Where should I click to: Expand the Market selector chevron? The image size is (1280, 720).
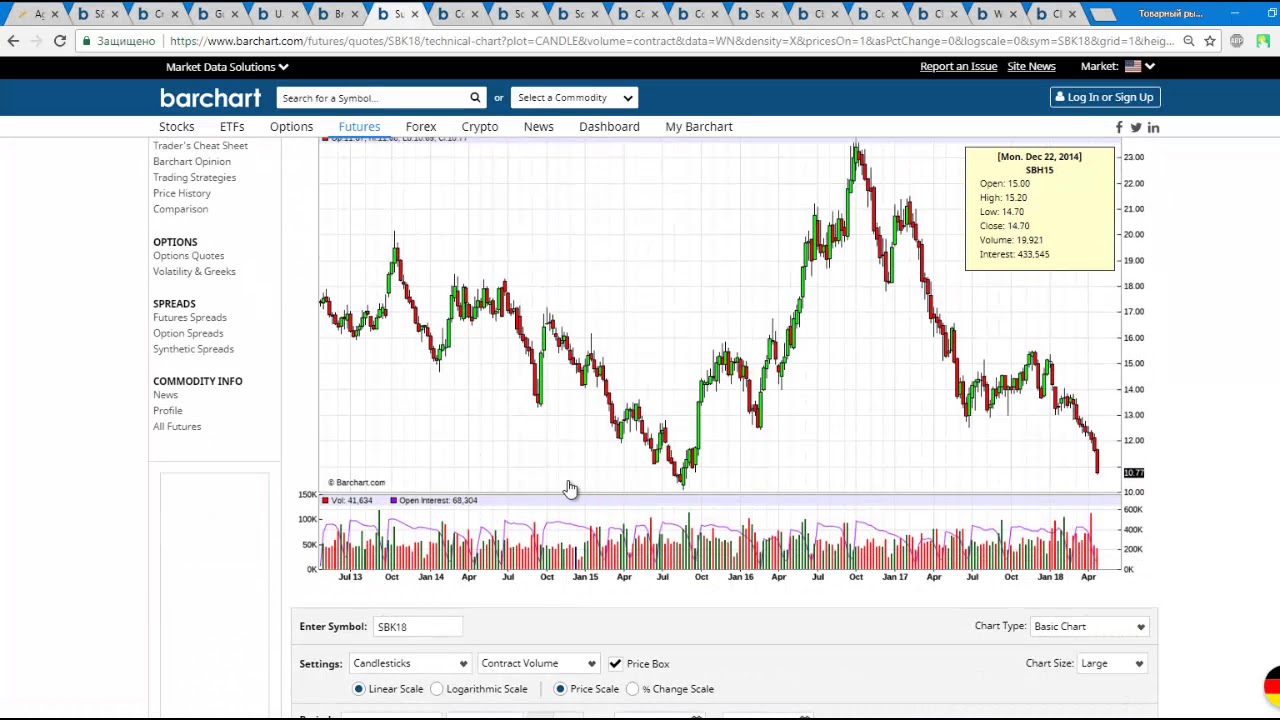[x=1150, y=66]
